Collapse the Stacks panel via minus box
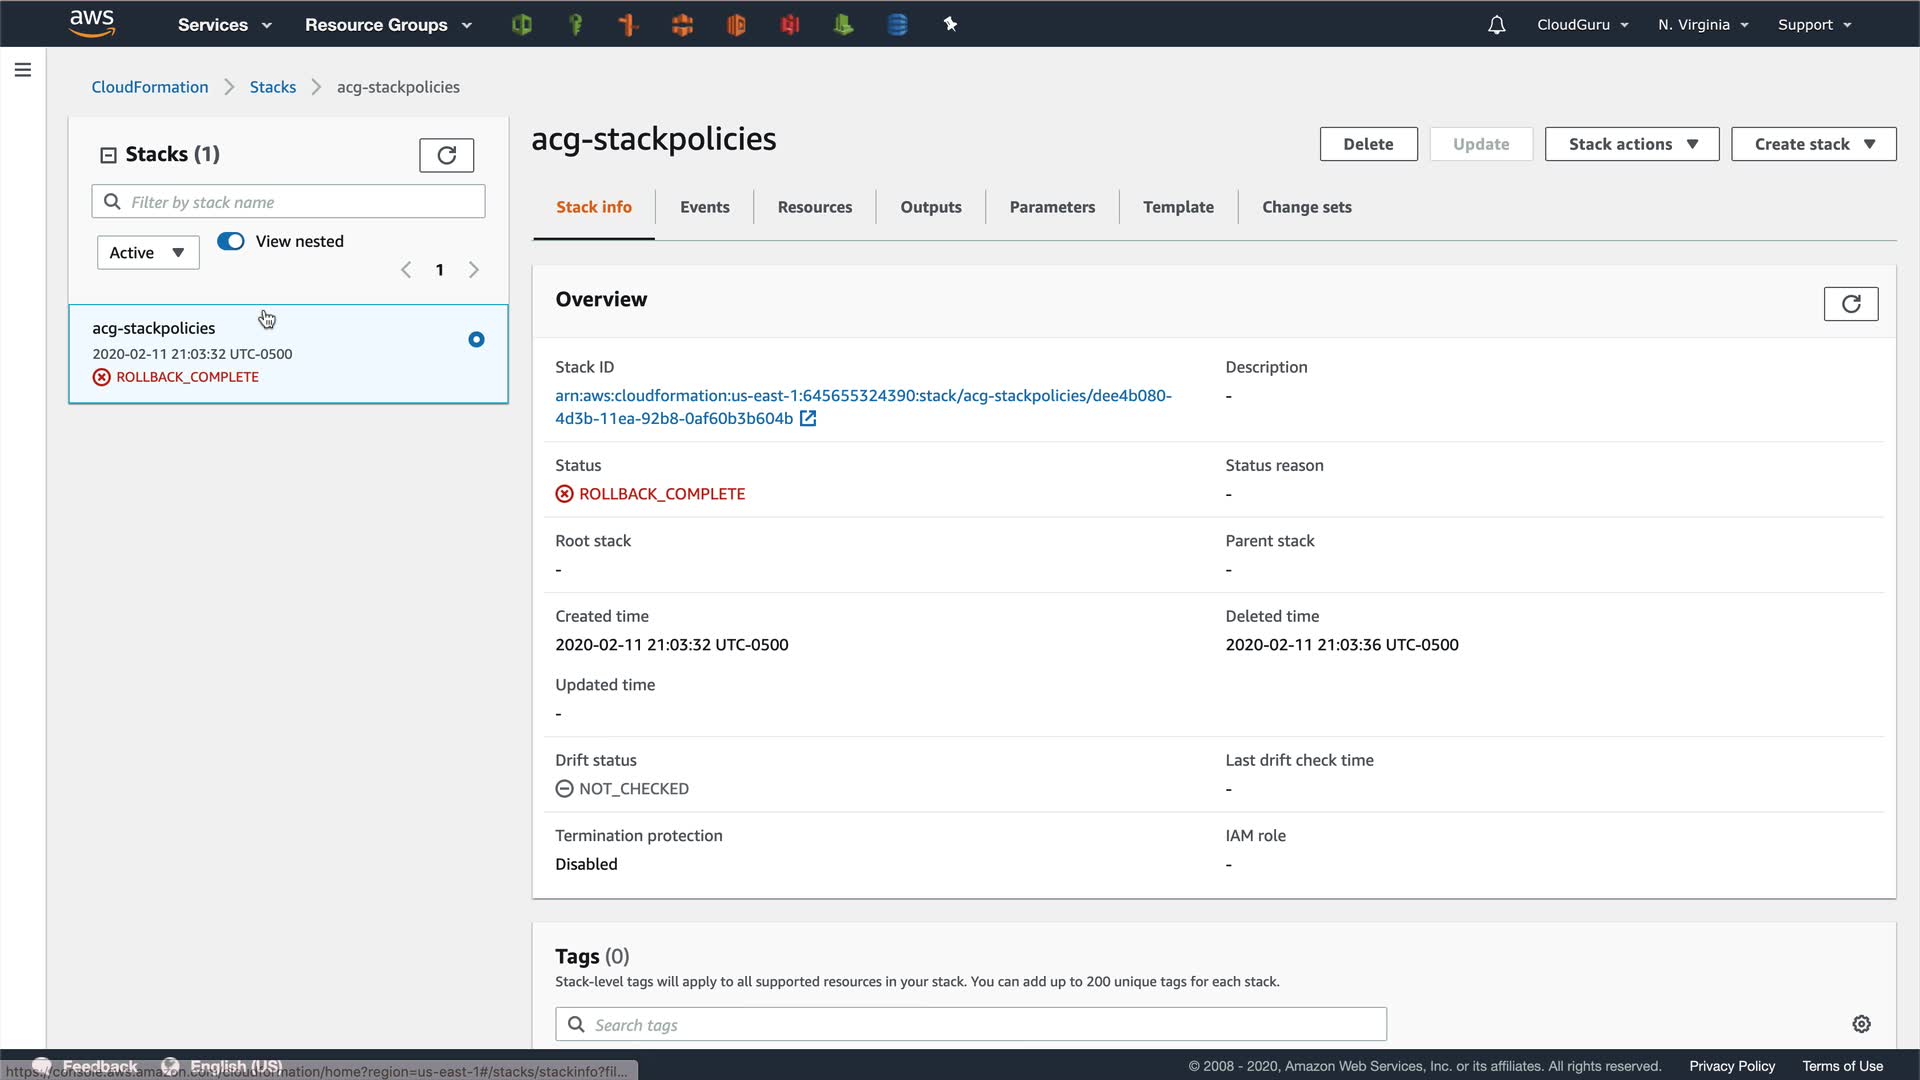The width and height of the screenshot is (1920, 1080). pyautogui.click(x=108, y=155)
